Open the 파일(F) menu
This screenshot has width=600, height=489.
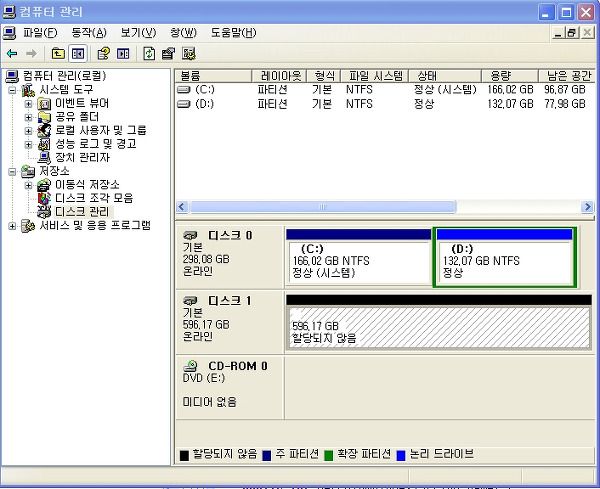point(40,33)
